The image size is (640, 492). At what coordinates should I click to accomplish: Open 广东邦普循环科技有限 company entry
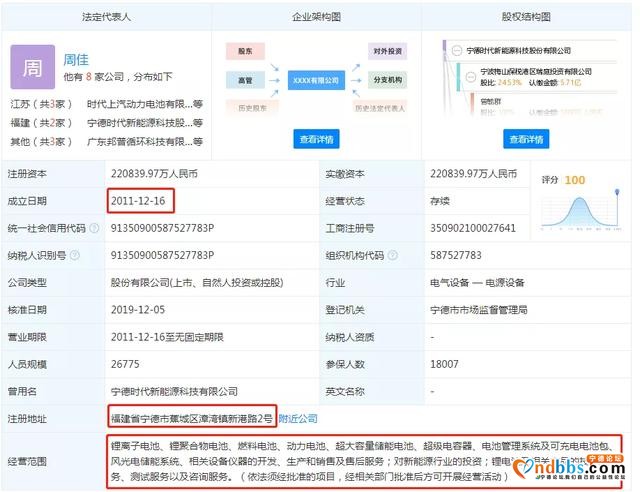tap(145, 142)
